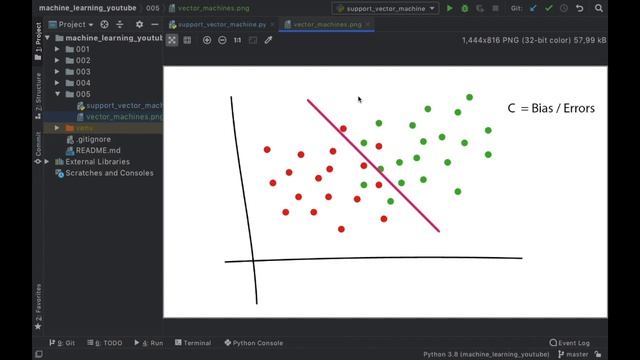Select vector_machines.png in the tree
Image resolution: width=640 pixels, height=360 pixels.
click(x=120, y=117)
